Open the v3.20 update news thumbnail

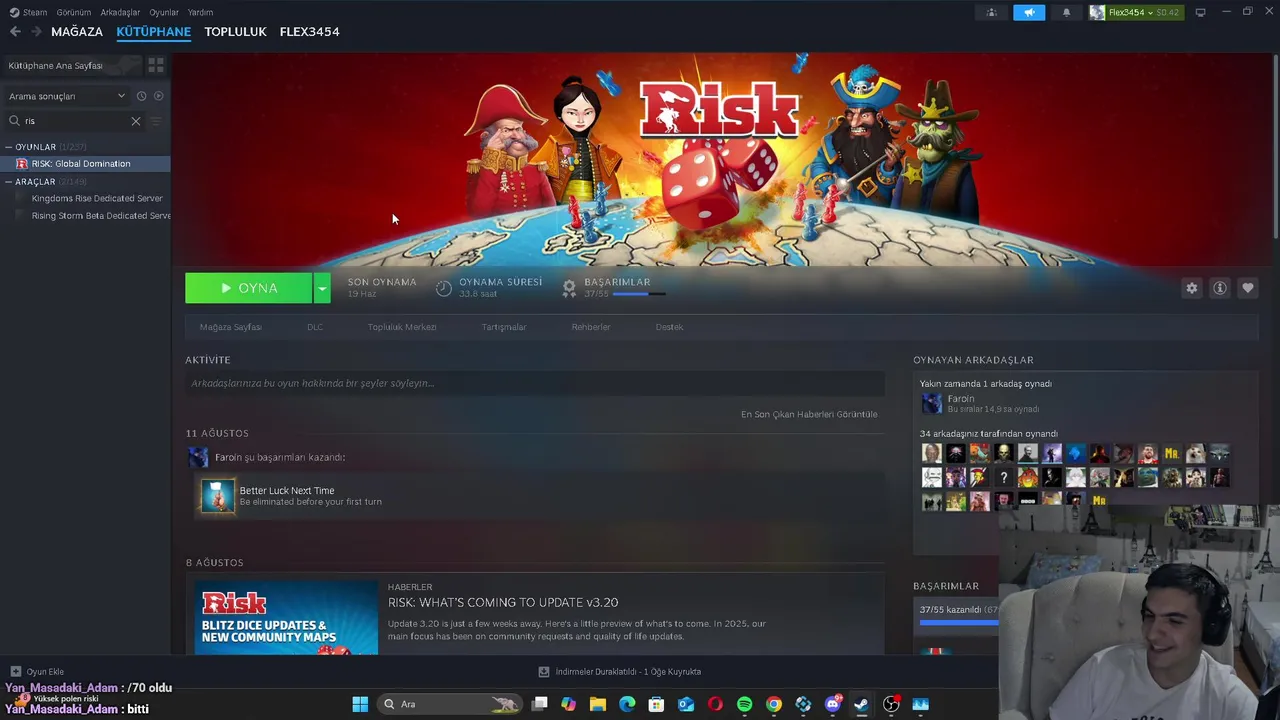point(286,617)
